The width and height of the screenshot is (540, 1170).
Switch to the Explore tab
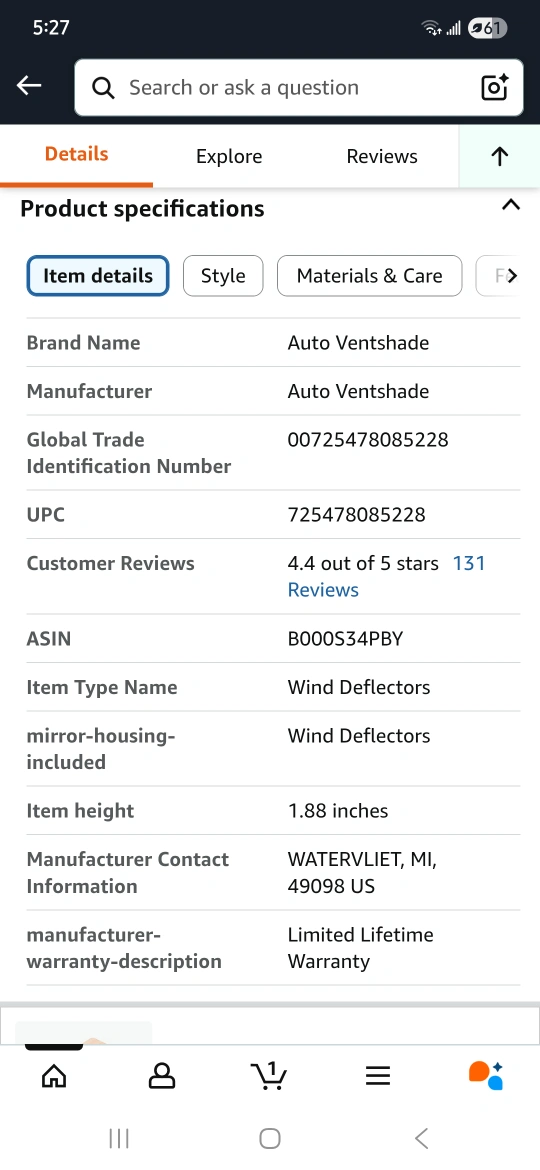[229, 156]
